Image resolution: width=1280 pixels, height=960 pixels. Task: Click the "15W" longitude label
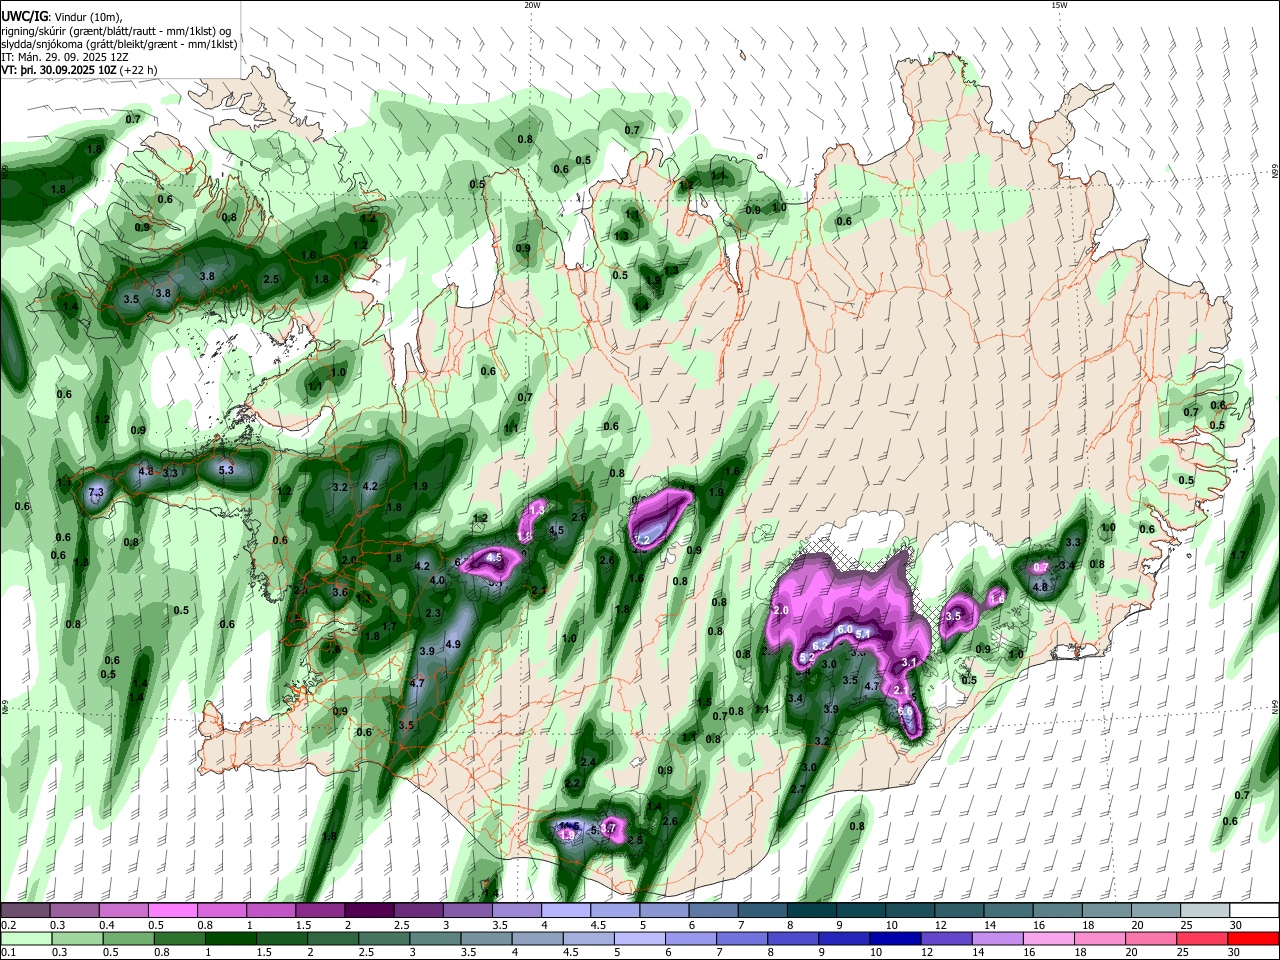1059,5
